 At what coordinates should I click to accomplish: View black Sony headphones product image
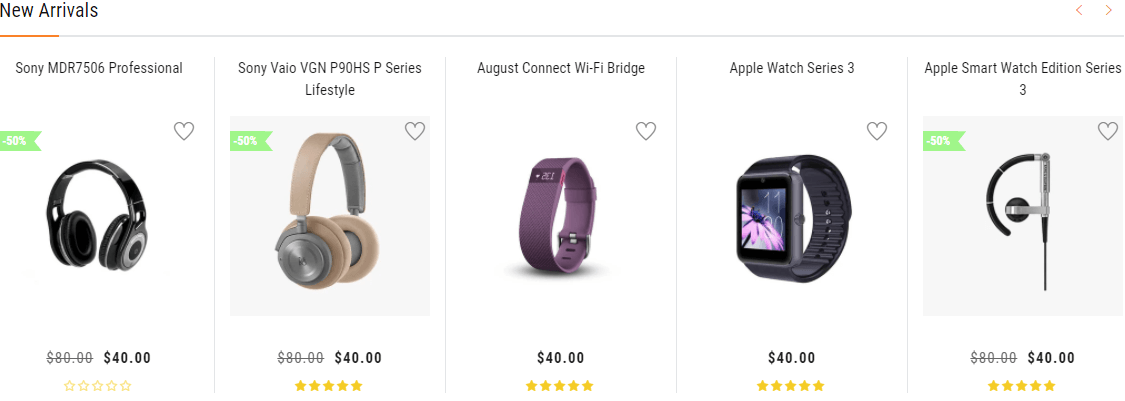point(97,214)
